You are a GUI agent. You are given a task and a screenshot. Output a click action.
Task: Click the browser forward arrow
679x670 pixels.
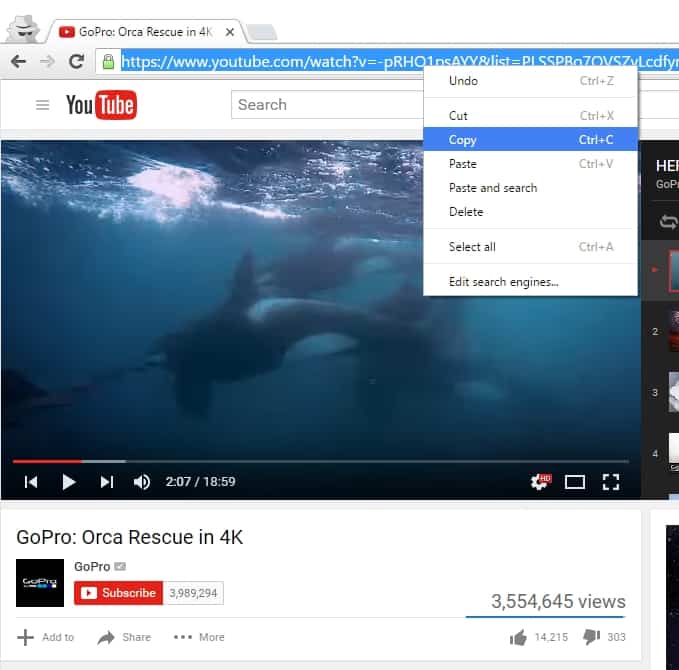pos(47,61)
